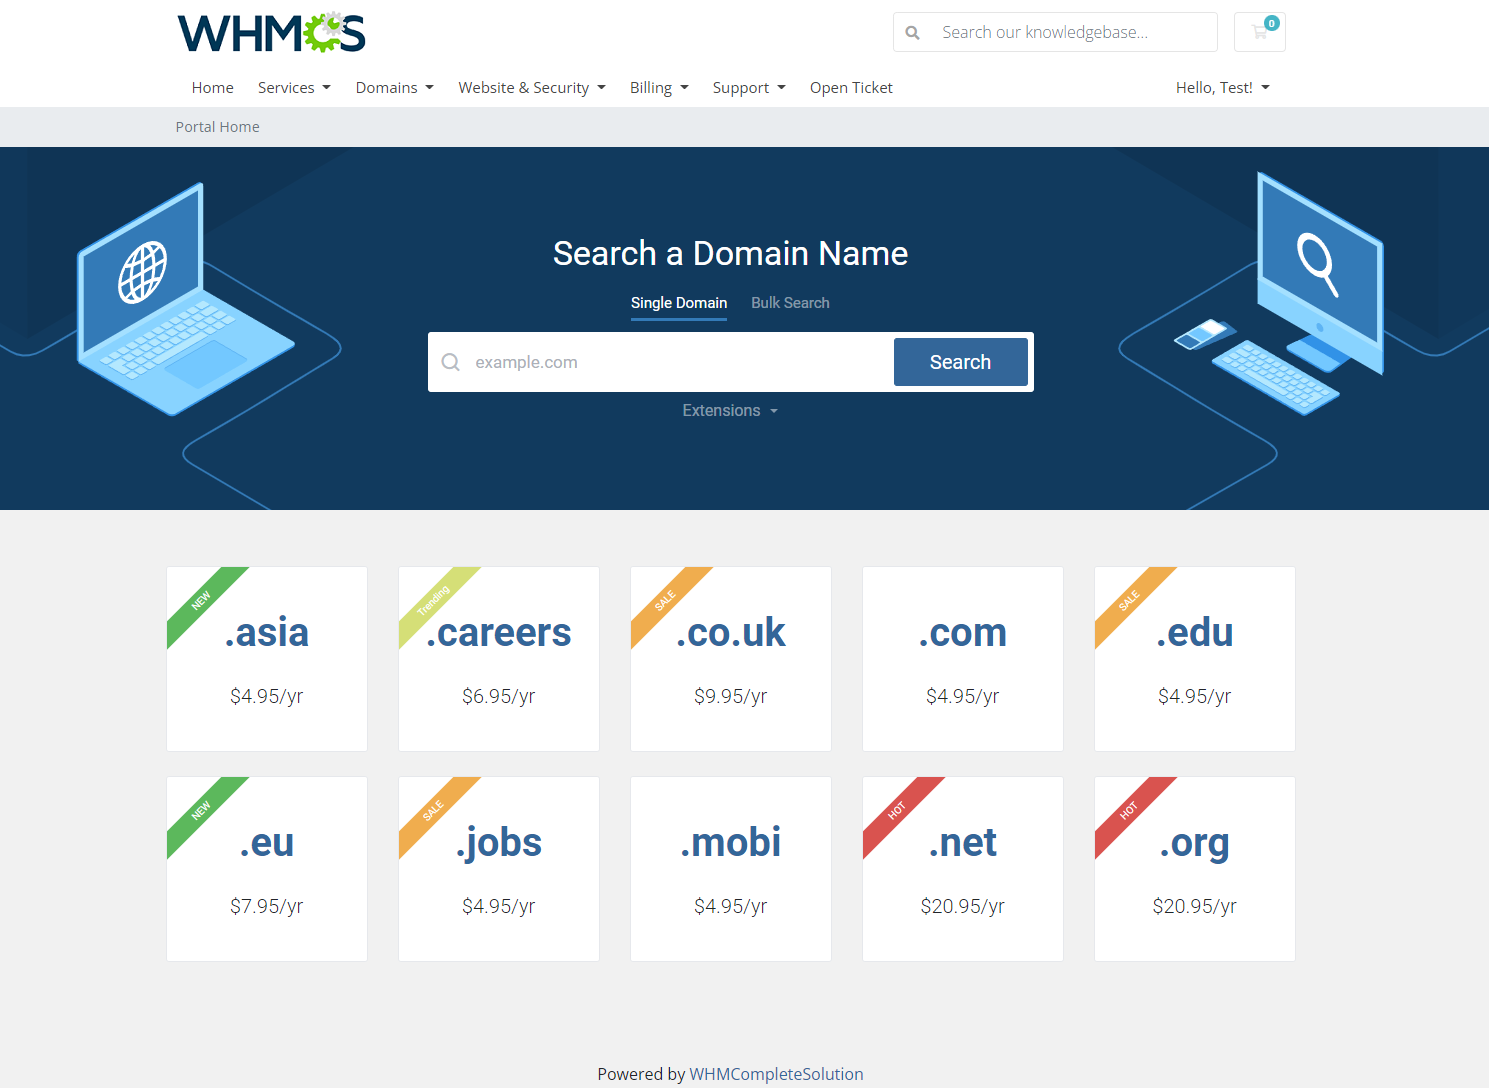The width and height of the screenshot is (1489, 1088).
Task: Expand the Domains menu
Action: point(394,88)
